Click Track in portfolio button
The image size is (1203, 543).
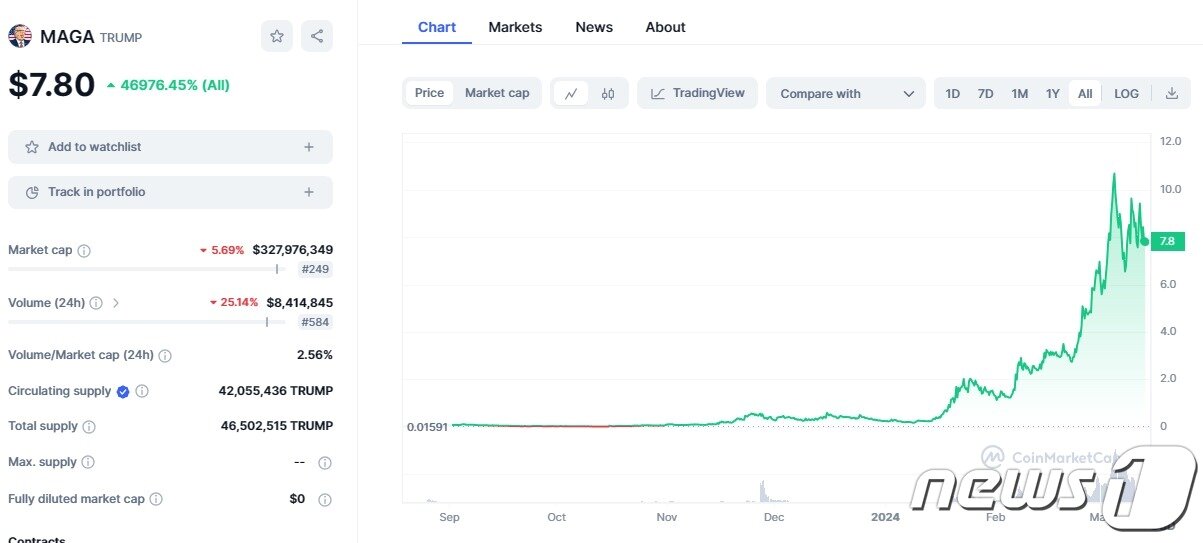tap(170, 192)
